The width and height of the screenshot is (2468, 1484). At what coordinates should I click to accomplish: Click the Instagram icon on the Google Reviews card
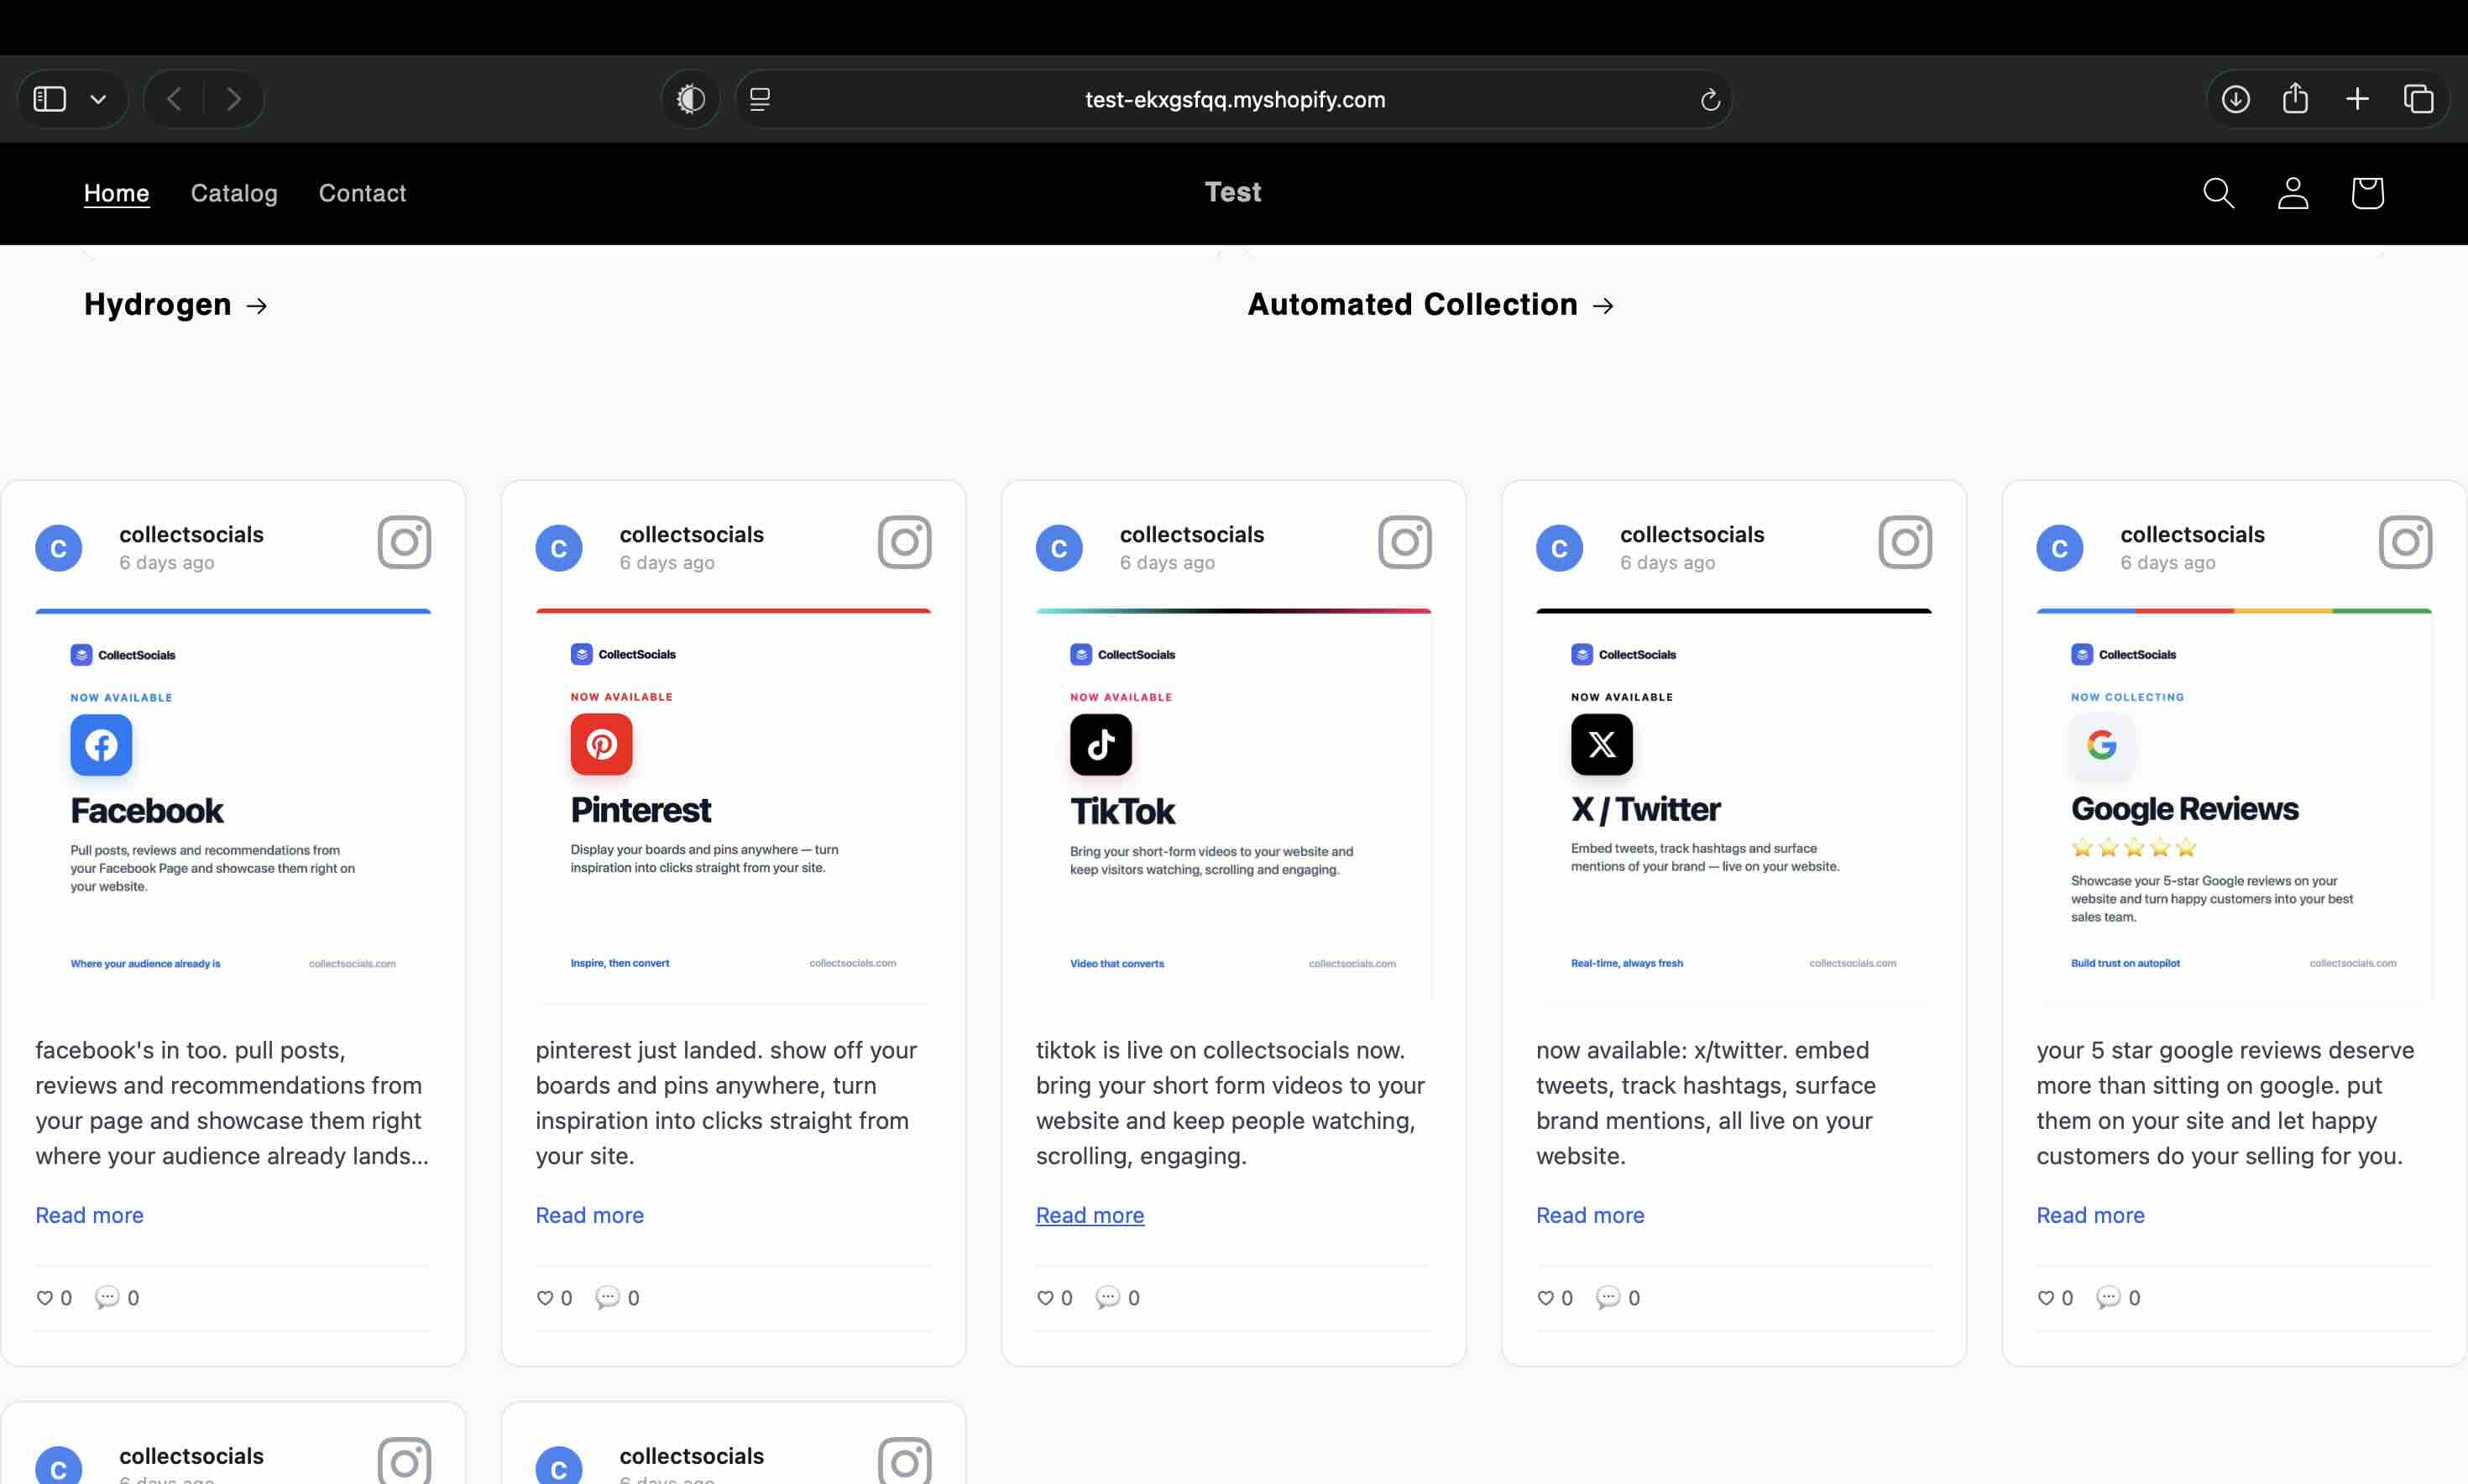(2406, 542)
